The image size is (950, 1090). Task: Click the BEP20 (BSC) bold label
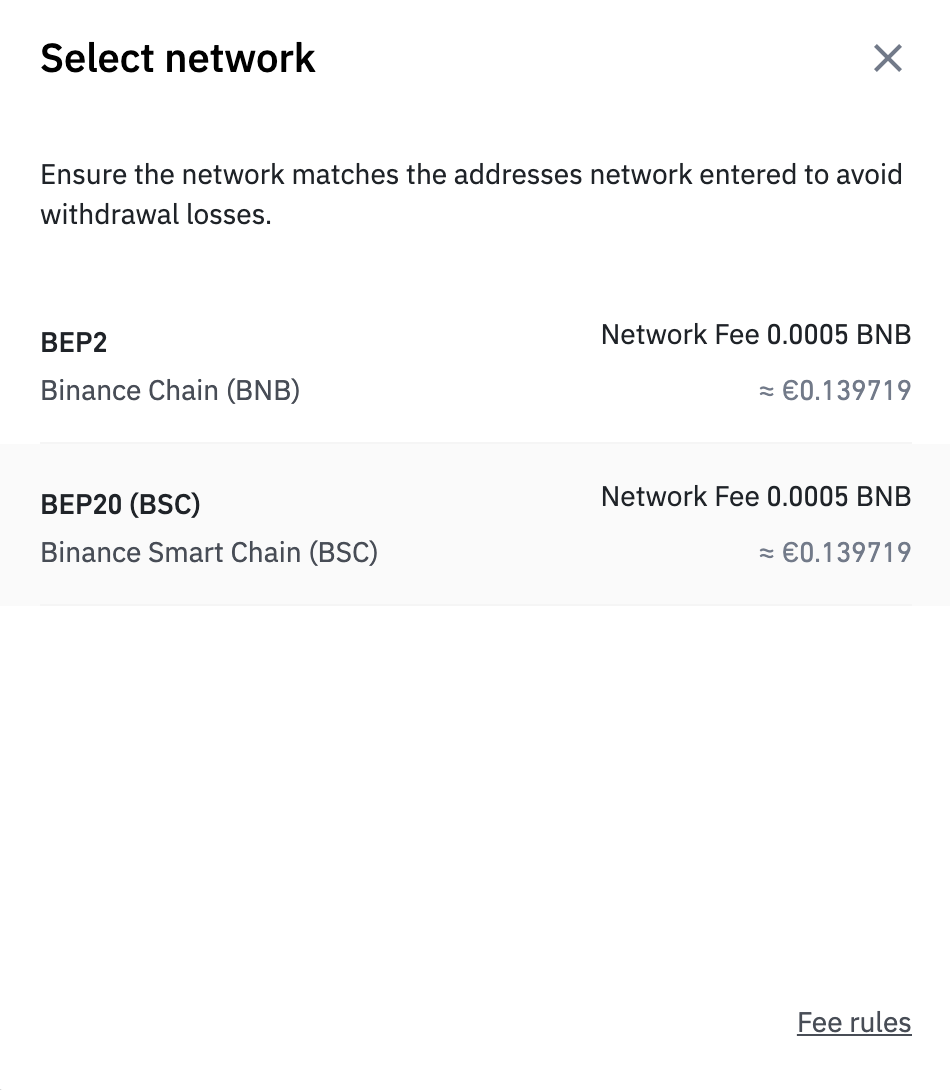[120, 504]
